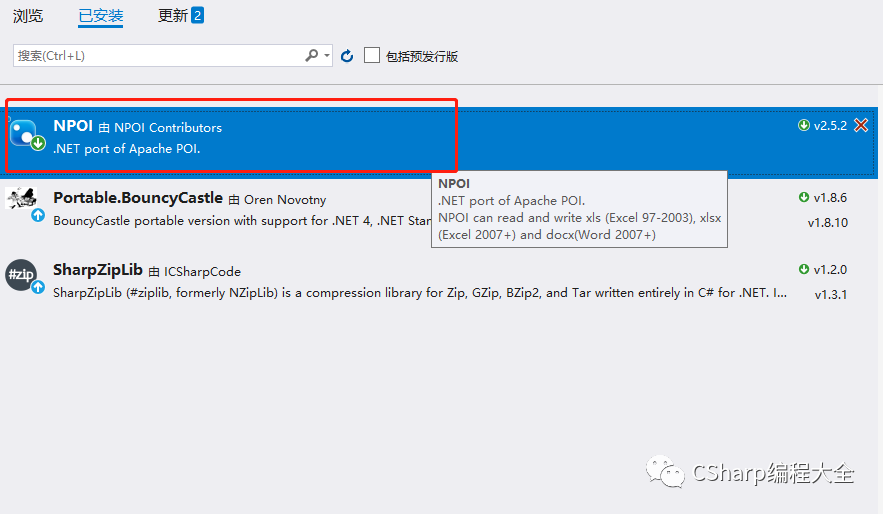Click the Portable.BouncyCastle package icon
Viewport: 883px width, 514px height.
[23, 204]
